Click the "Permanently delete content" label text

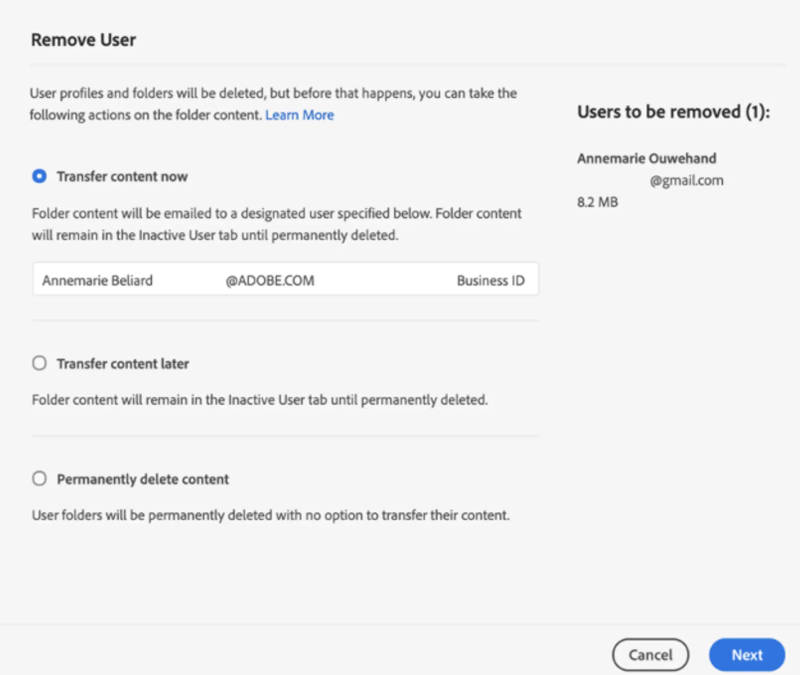point(143,479)
